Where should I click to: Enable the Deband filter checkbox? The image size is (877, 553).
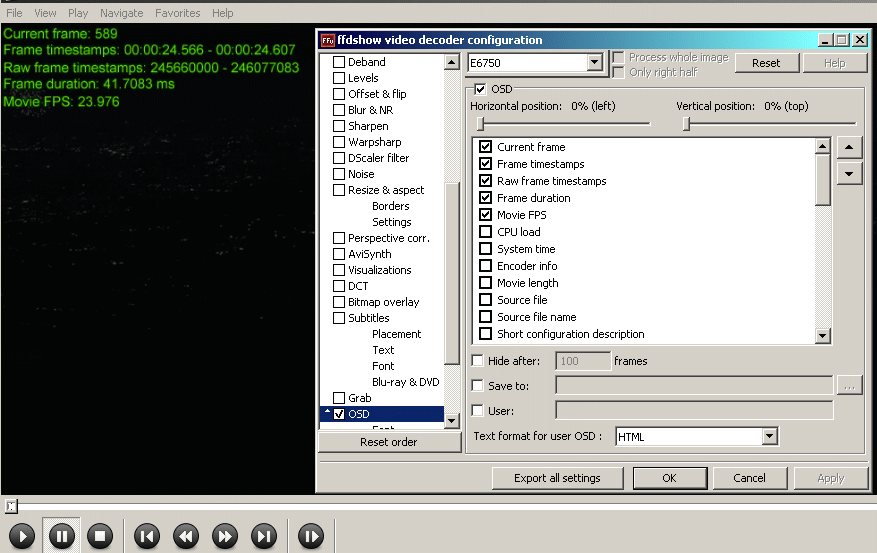pos(339,62)
